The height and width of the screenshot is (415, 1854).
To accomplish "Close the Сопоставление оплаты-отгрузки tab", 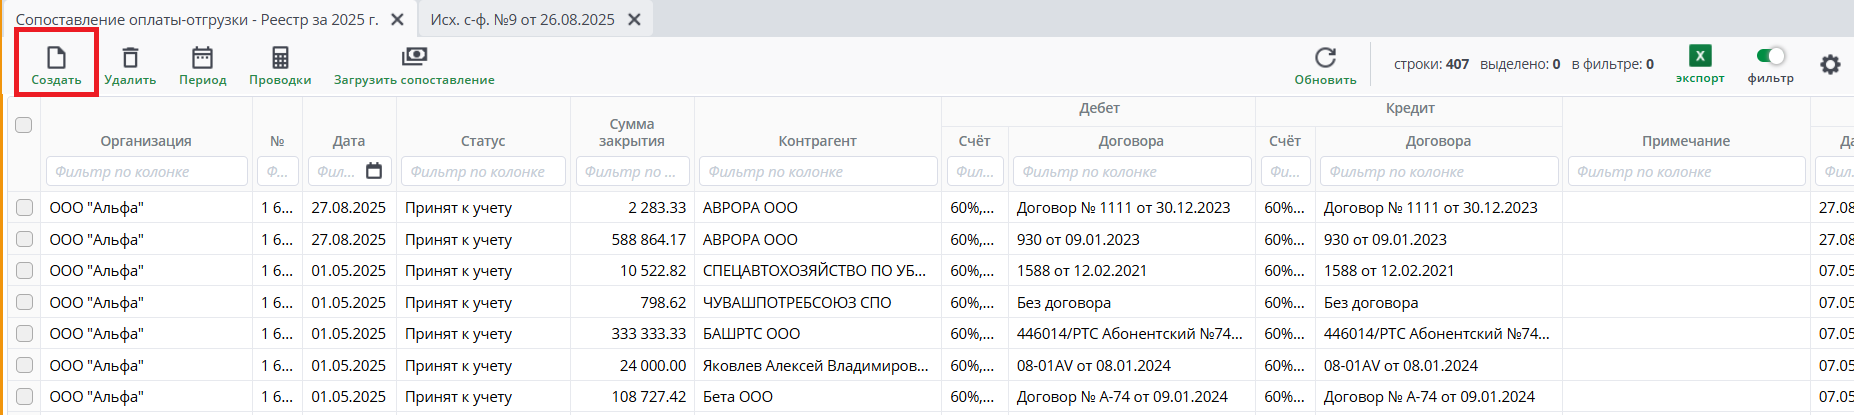I will coord(397,19).
